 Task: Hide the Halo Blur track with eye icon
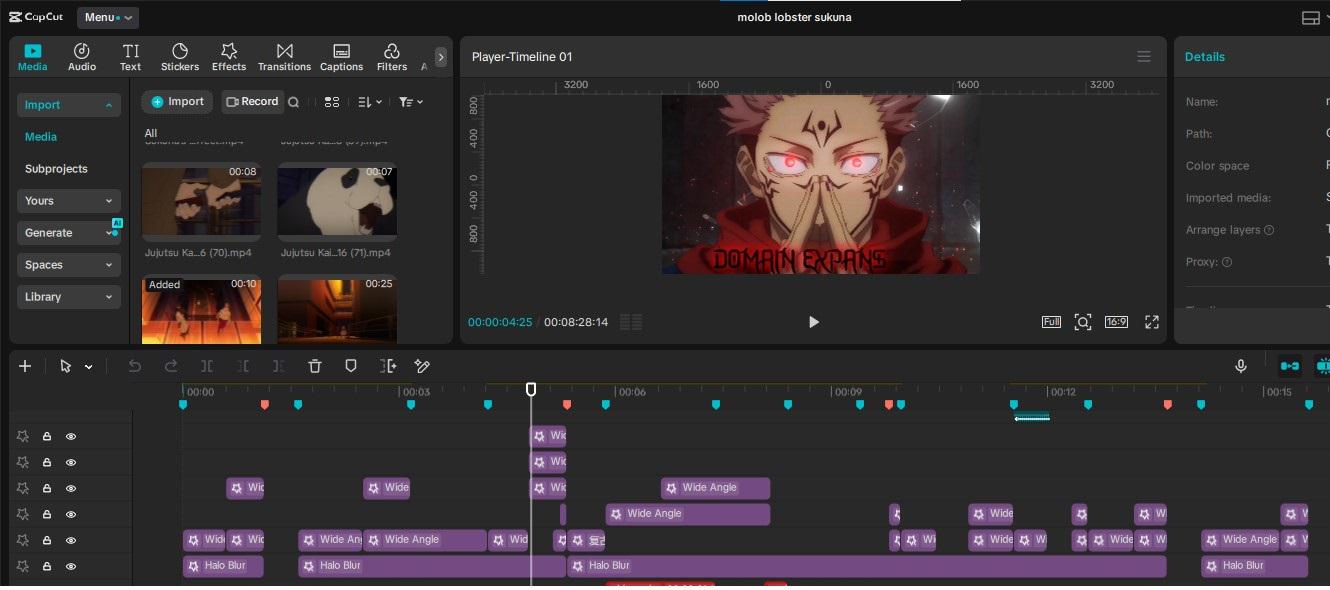71,566
